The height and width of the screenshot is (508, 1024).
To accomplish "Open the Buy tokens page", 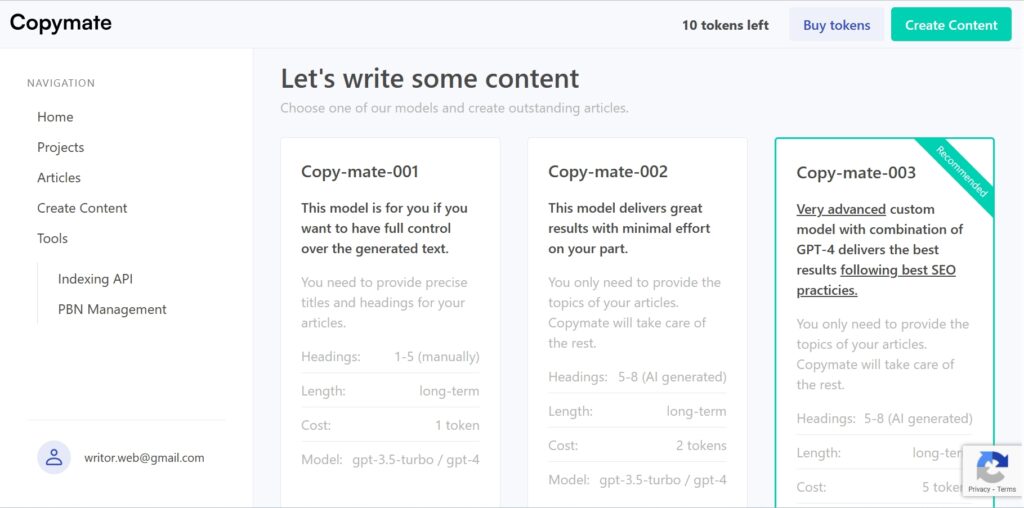I will (x=837, y=25).
